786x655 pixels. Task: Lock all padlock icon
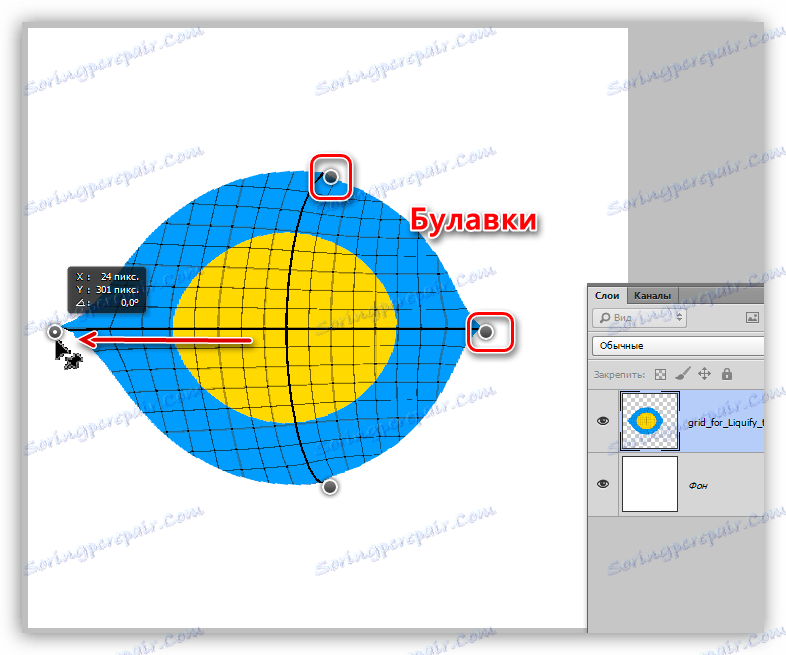(x=727, y=374)
